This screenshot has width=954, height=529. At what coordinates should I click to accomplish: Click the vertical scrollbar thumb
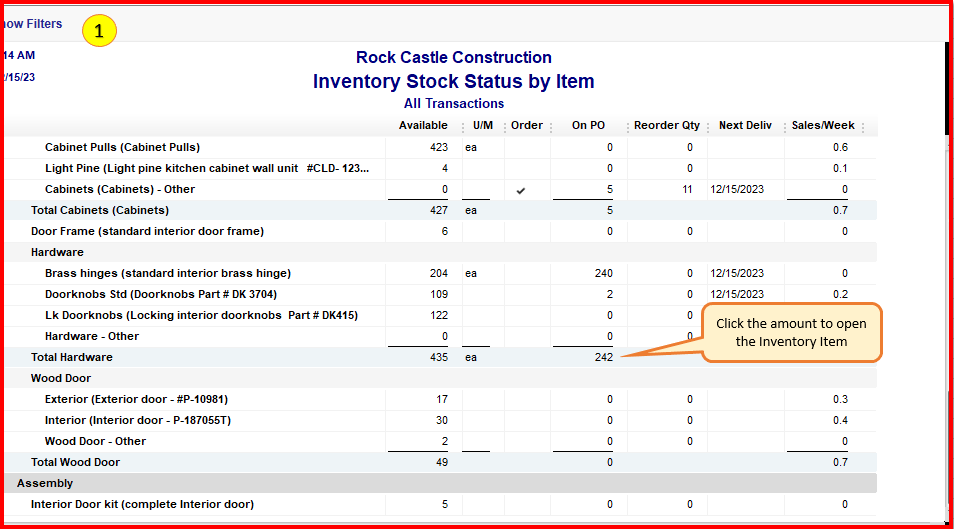click(x=947, y=88)
